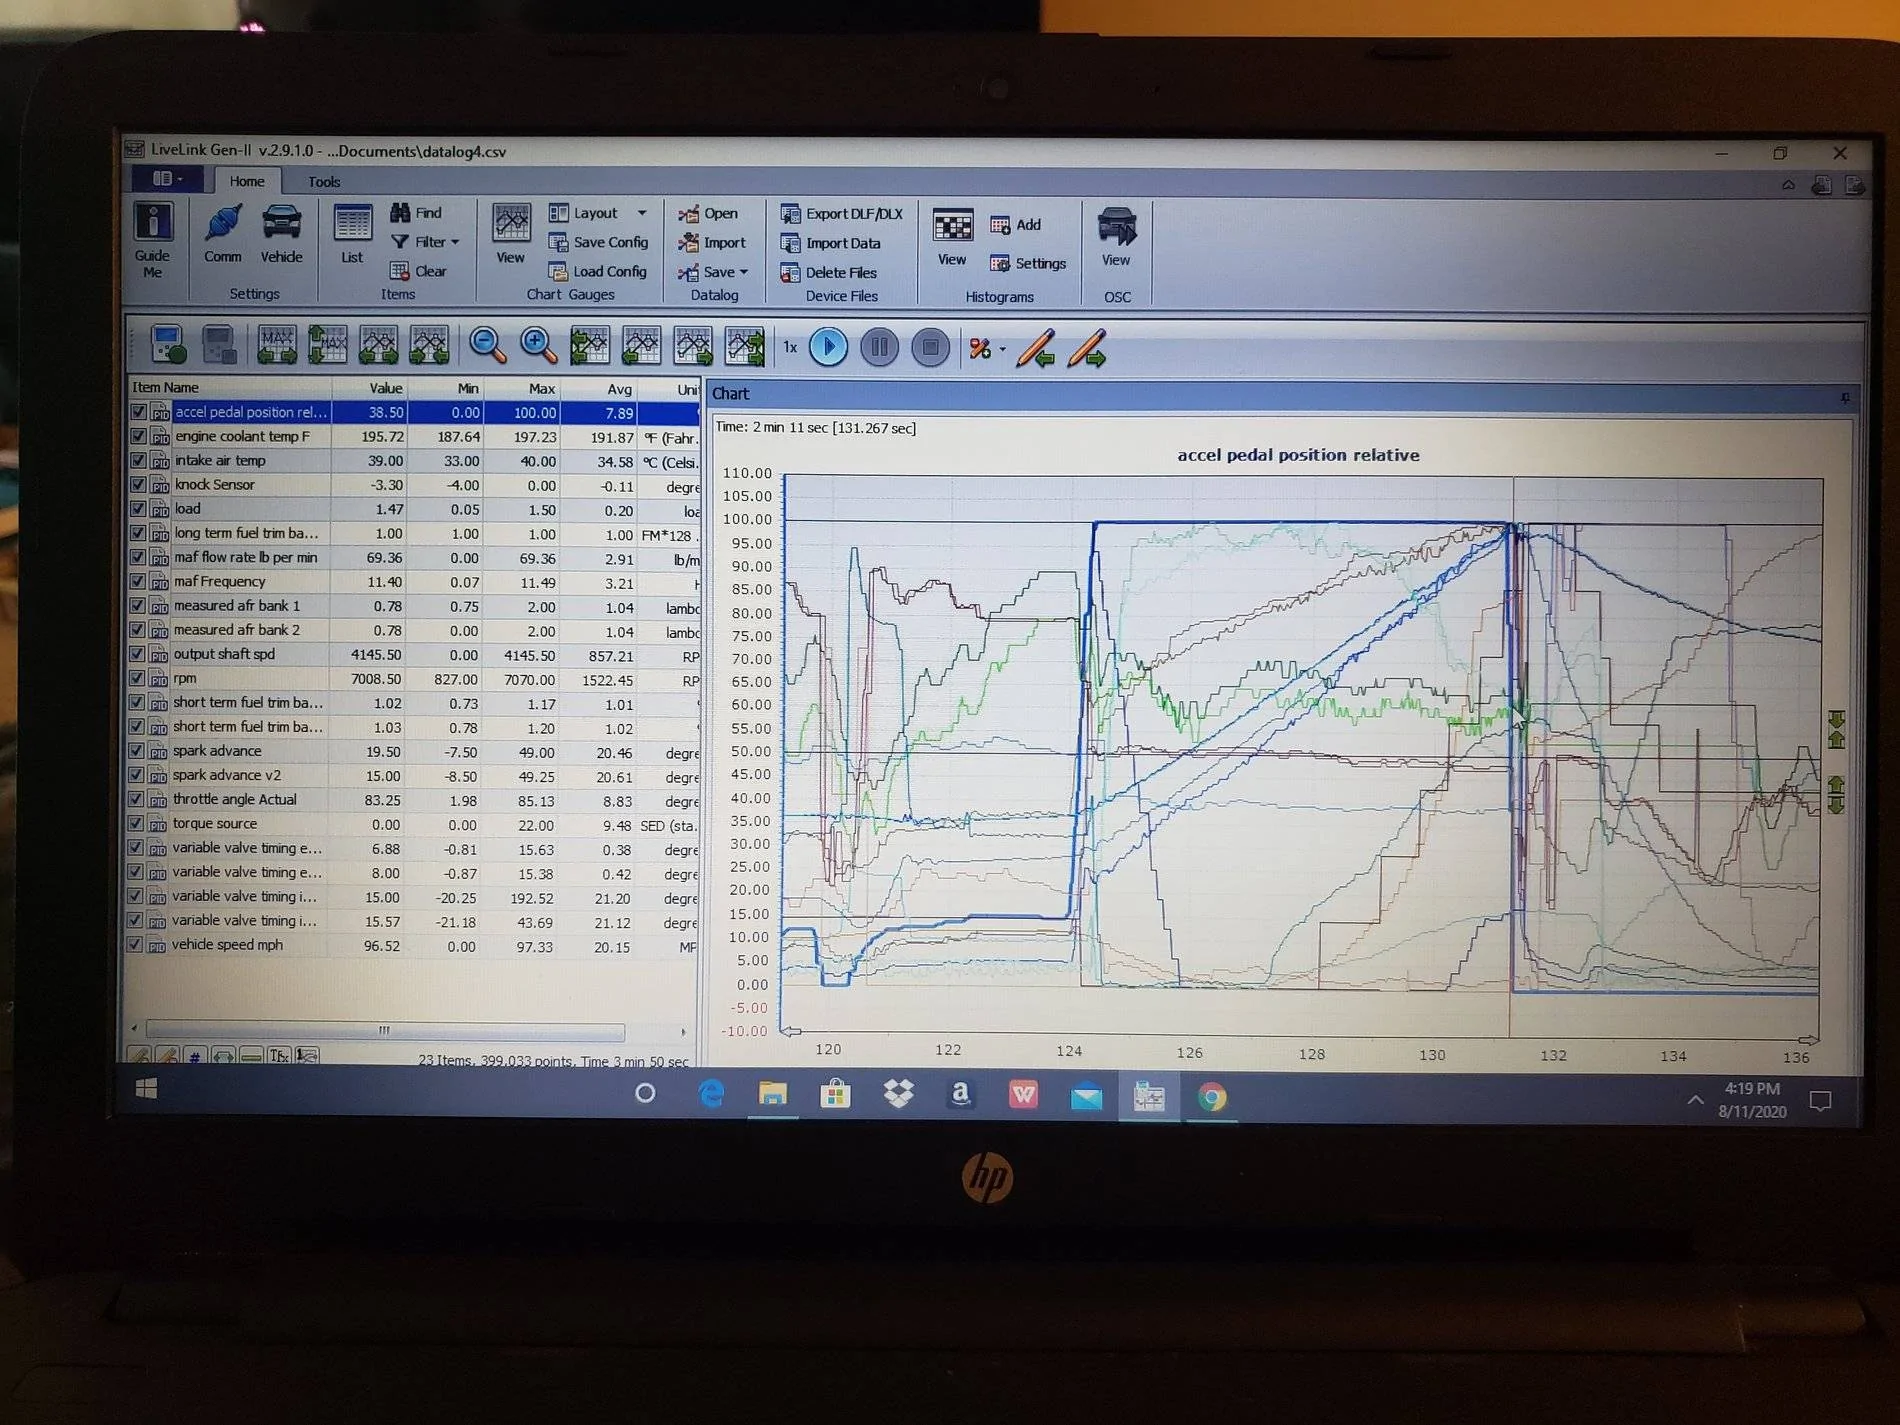This screenshot has height=1425, width=1900.
Task: Import a datalog
Action: tap(711, 242)
